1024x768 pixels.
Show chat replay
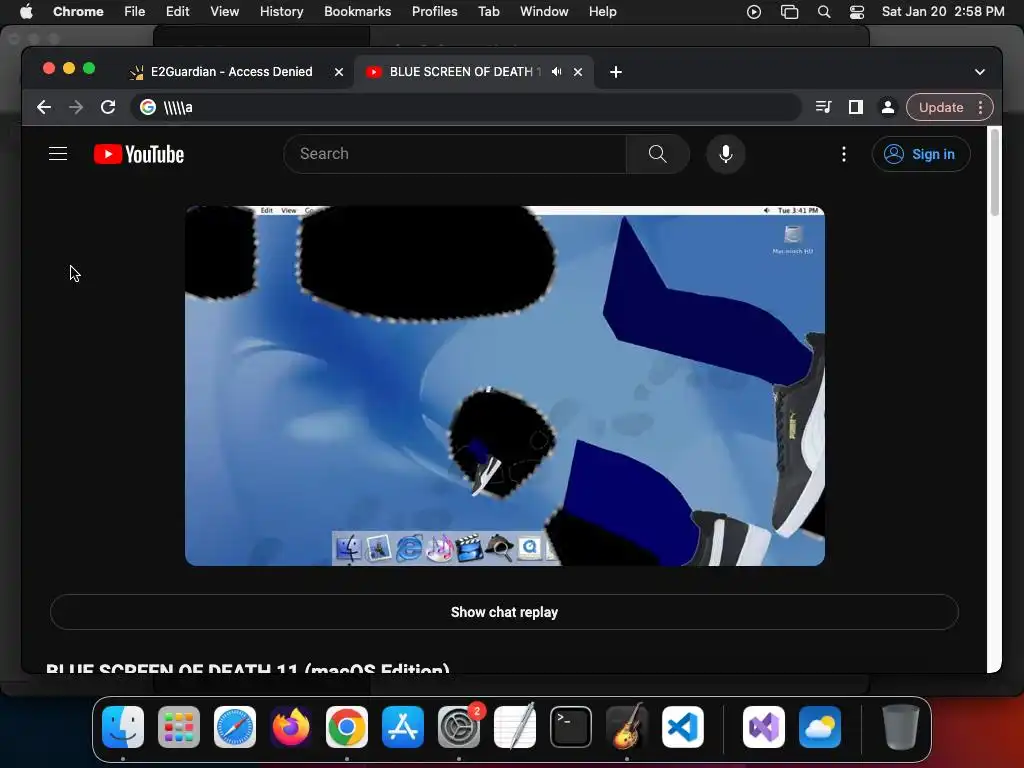point(504,612)
